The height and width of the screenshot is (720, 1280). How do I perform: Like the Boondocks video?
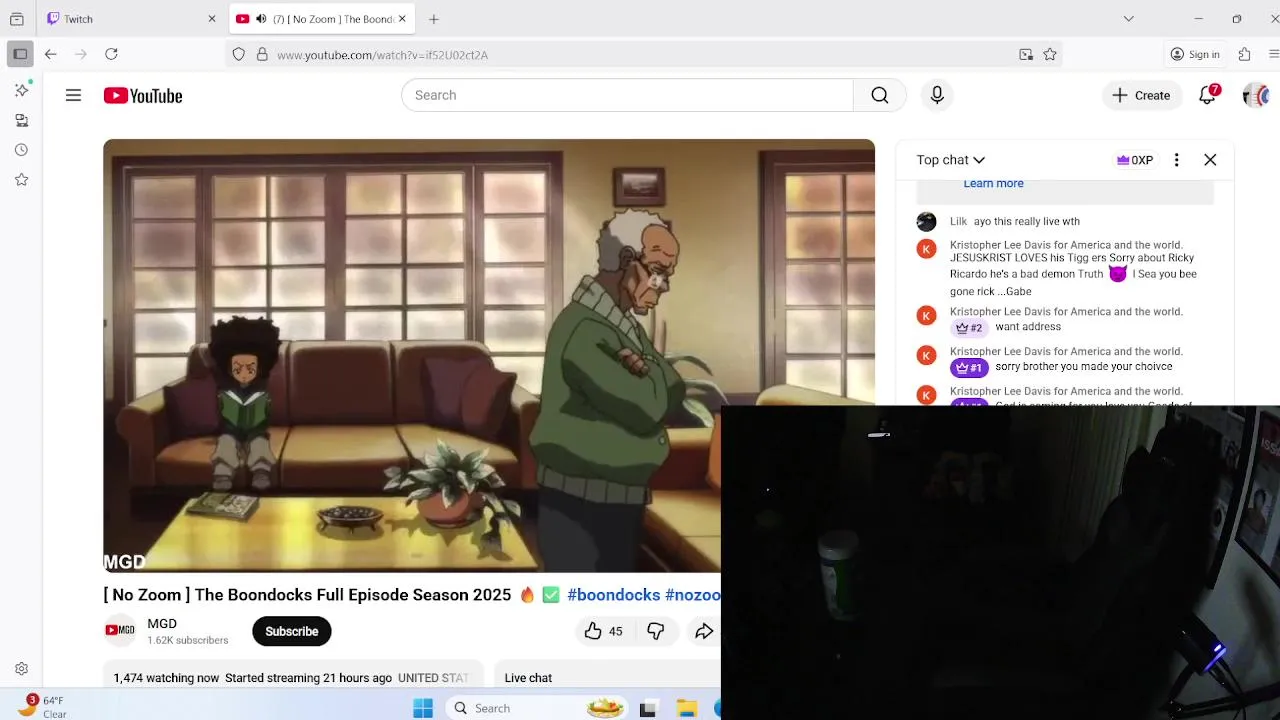point(603,631)
